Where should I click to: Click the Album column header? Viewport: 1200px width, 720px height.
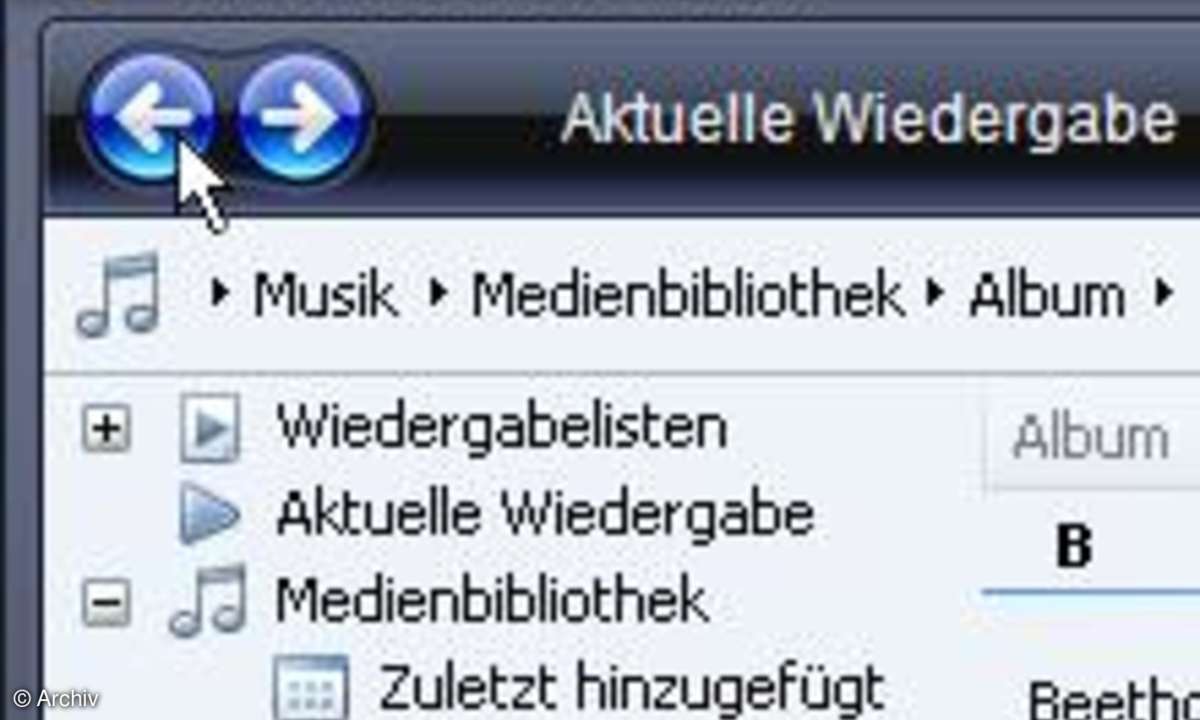(1090, 439)
